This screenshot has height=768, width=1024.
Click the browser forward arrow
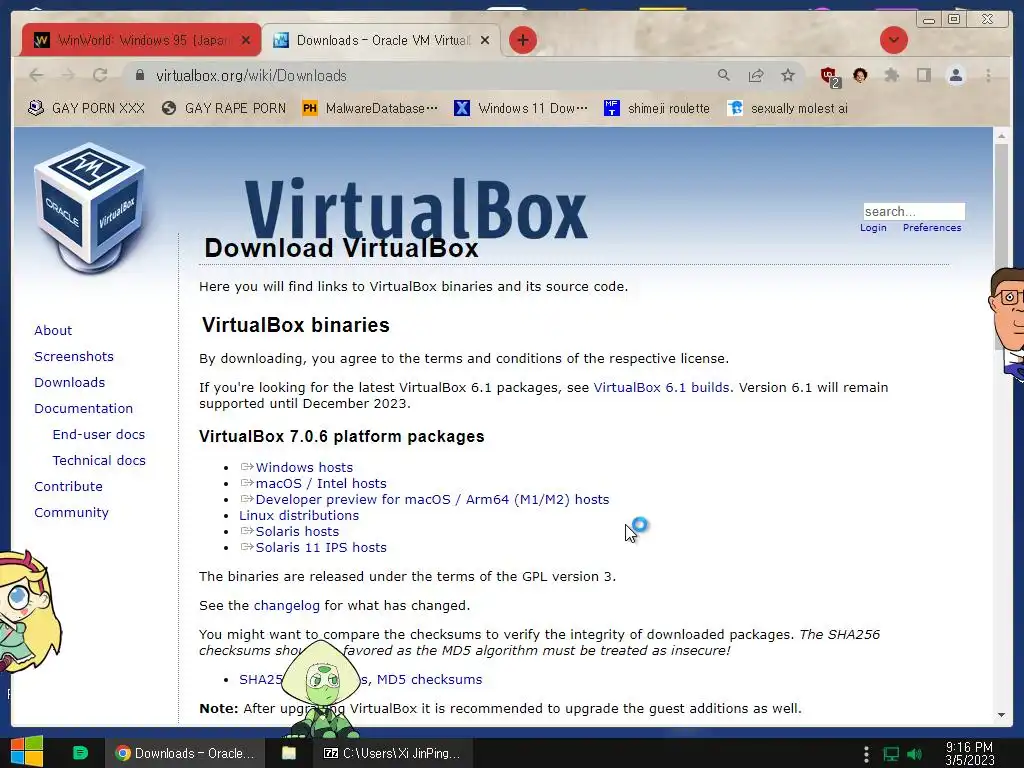pyautogui.click(x=68, y=76)
